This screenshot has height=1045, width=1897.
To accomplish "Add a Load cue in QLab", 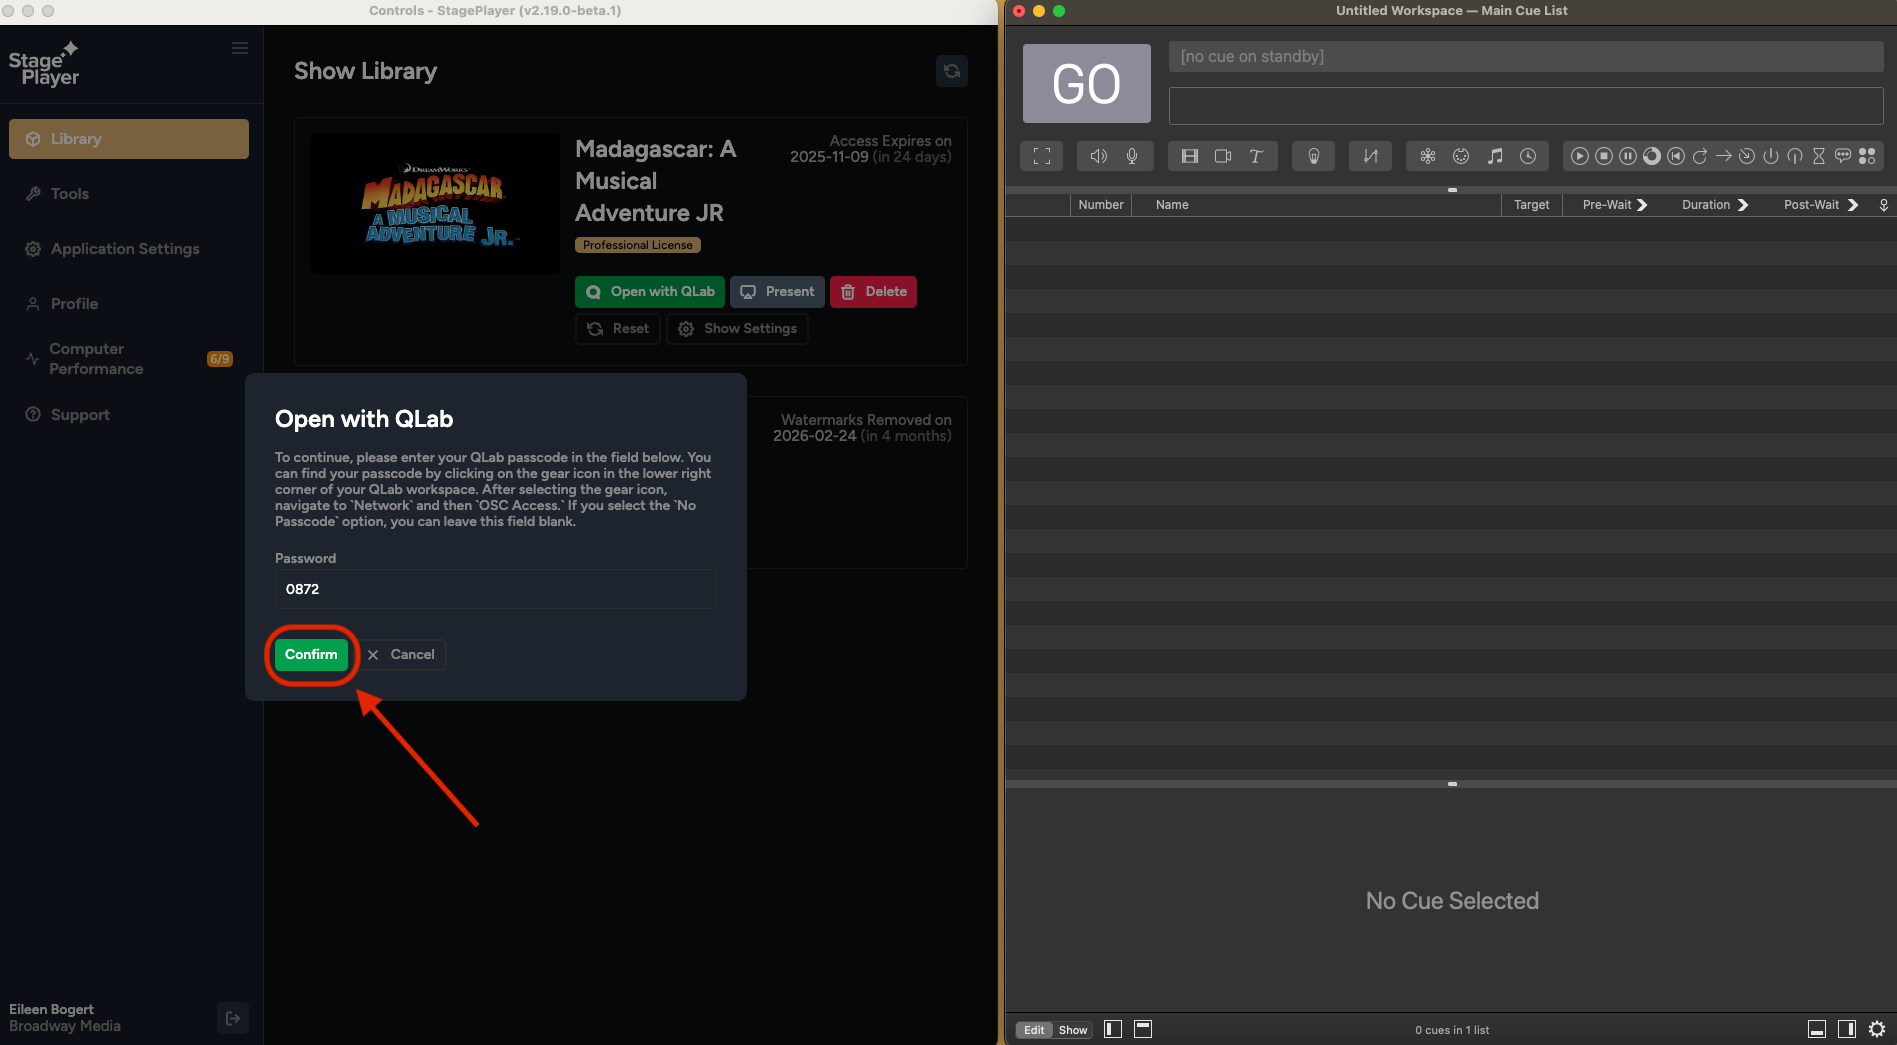I will 1652,156.
